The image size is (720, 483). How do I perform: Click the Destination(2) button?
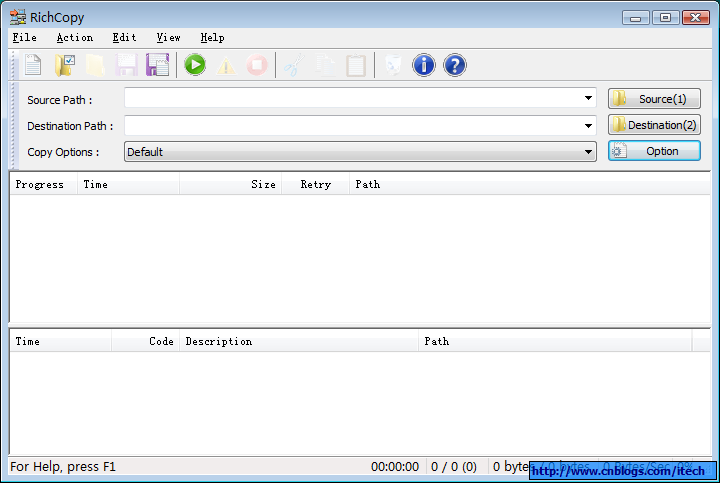coord(654,125)
